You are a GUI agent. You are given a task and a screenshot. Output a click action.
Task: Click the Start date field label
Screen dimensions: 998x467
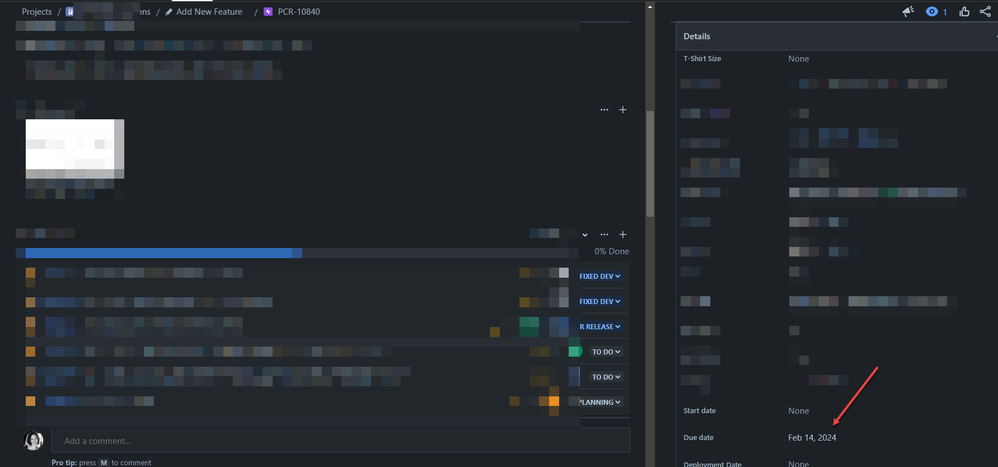pos(699,411)
